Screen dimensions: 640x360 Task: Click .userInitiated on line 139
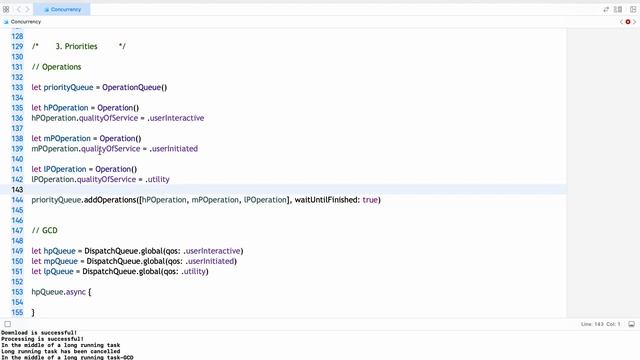coord(173,149)
